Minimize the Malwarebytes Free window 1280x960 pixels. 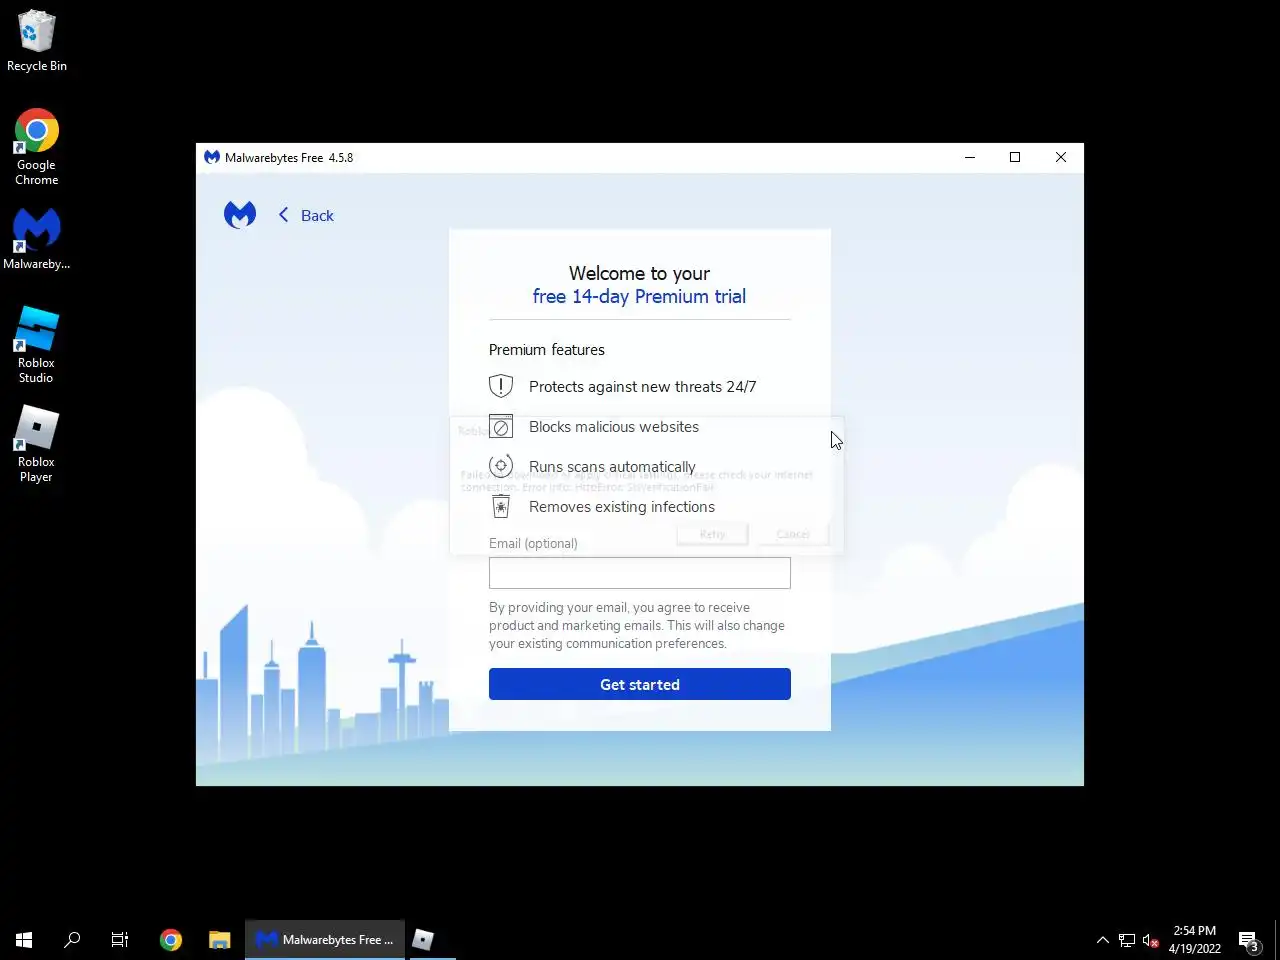[969, 157]
